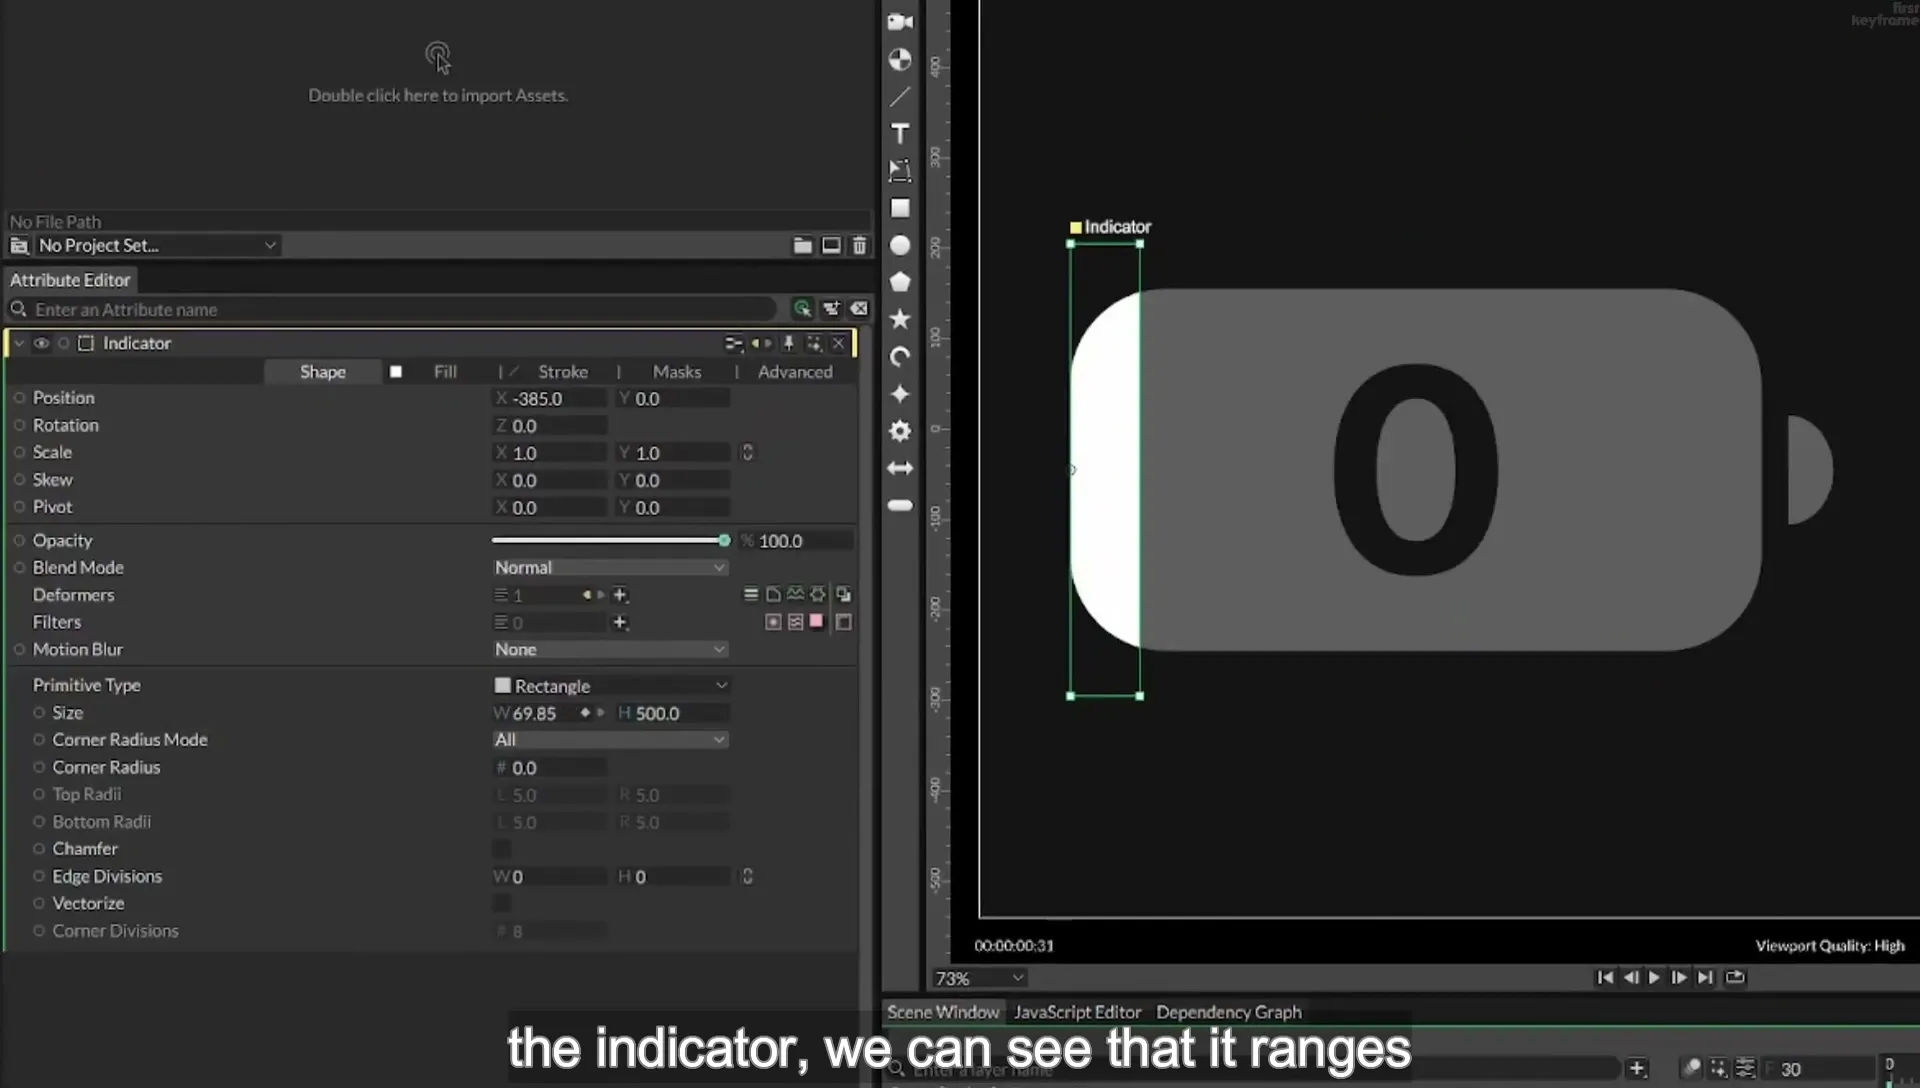
Task: Switch to the Advanced tab
Action: point(795,372)
